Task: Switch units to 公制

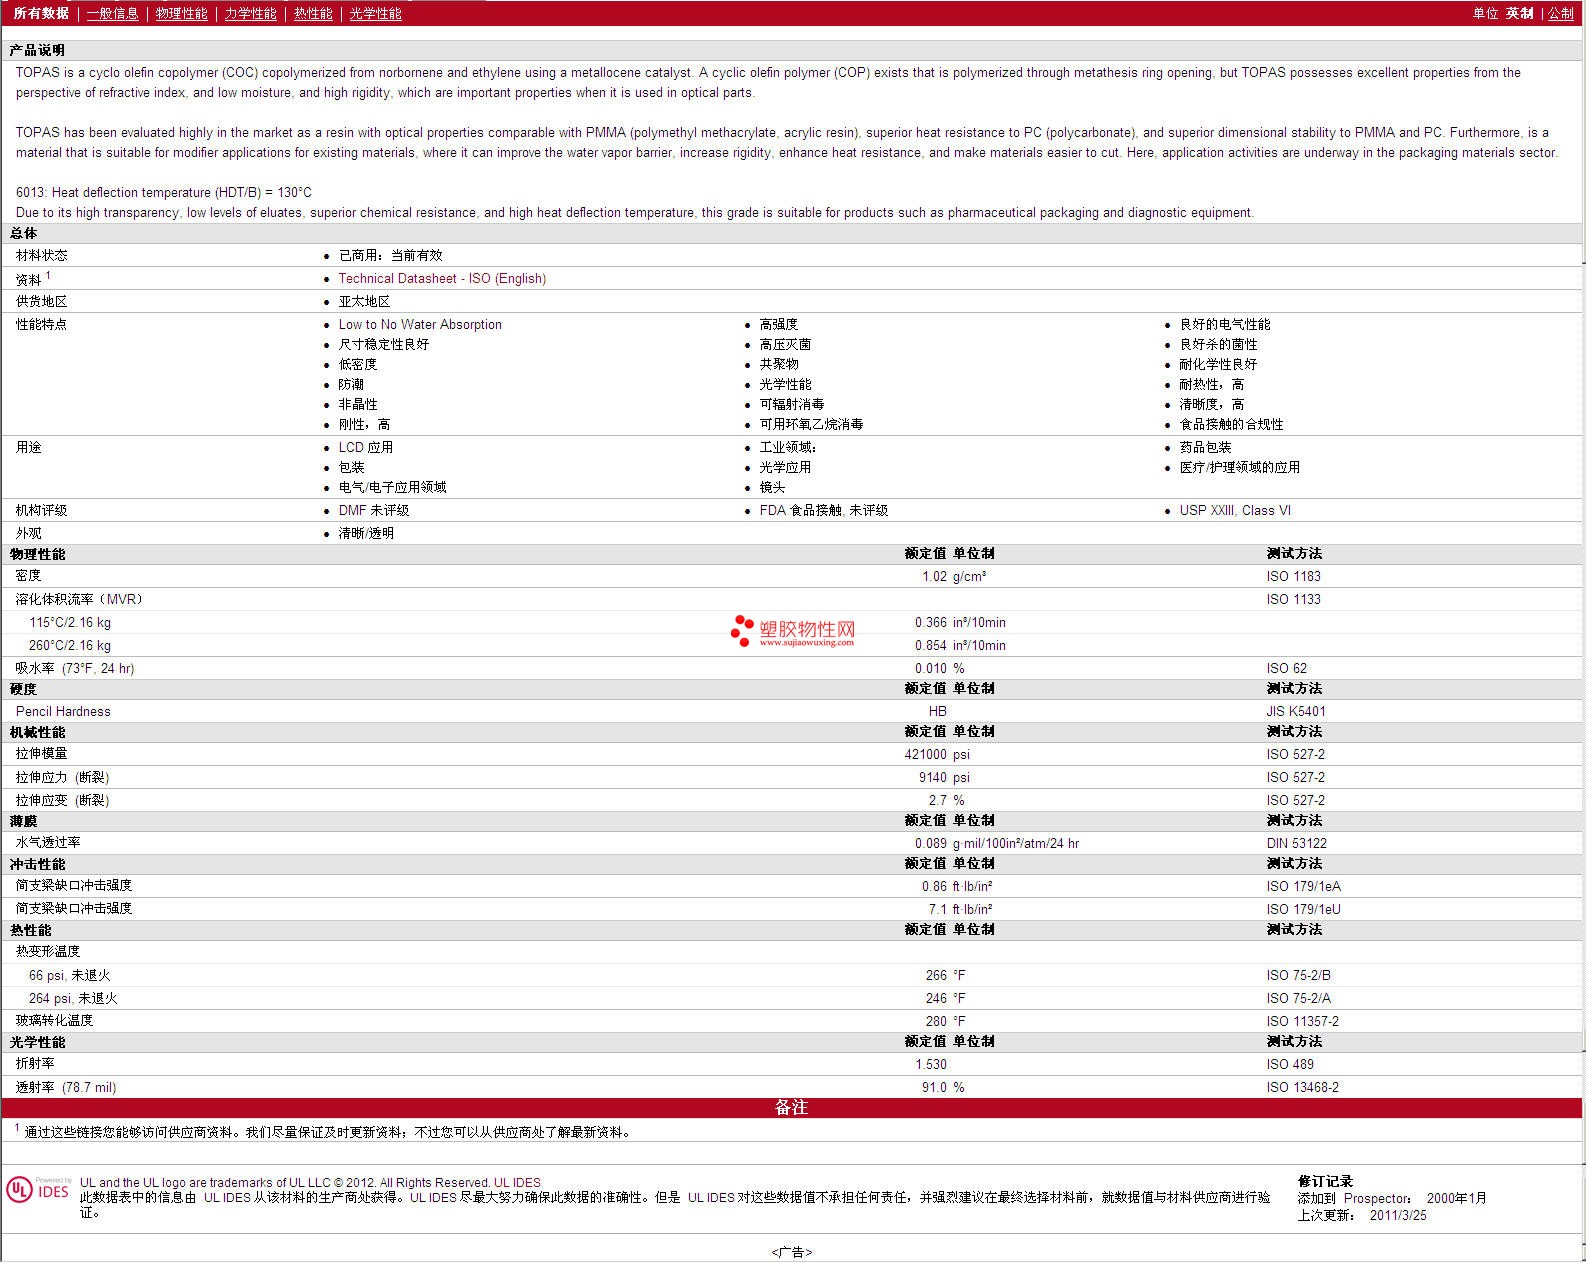Action: [1561, 13]
